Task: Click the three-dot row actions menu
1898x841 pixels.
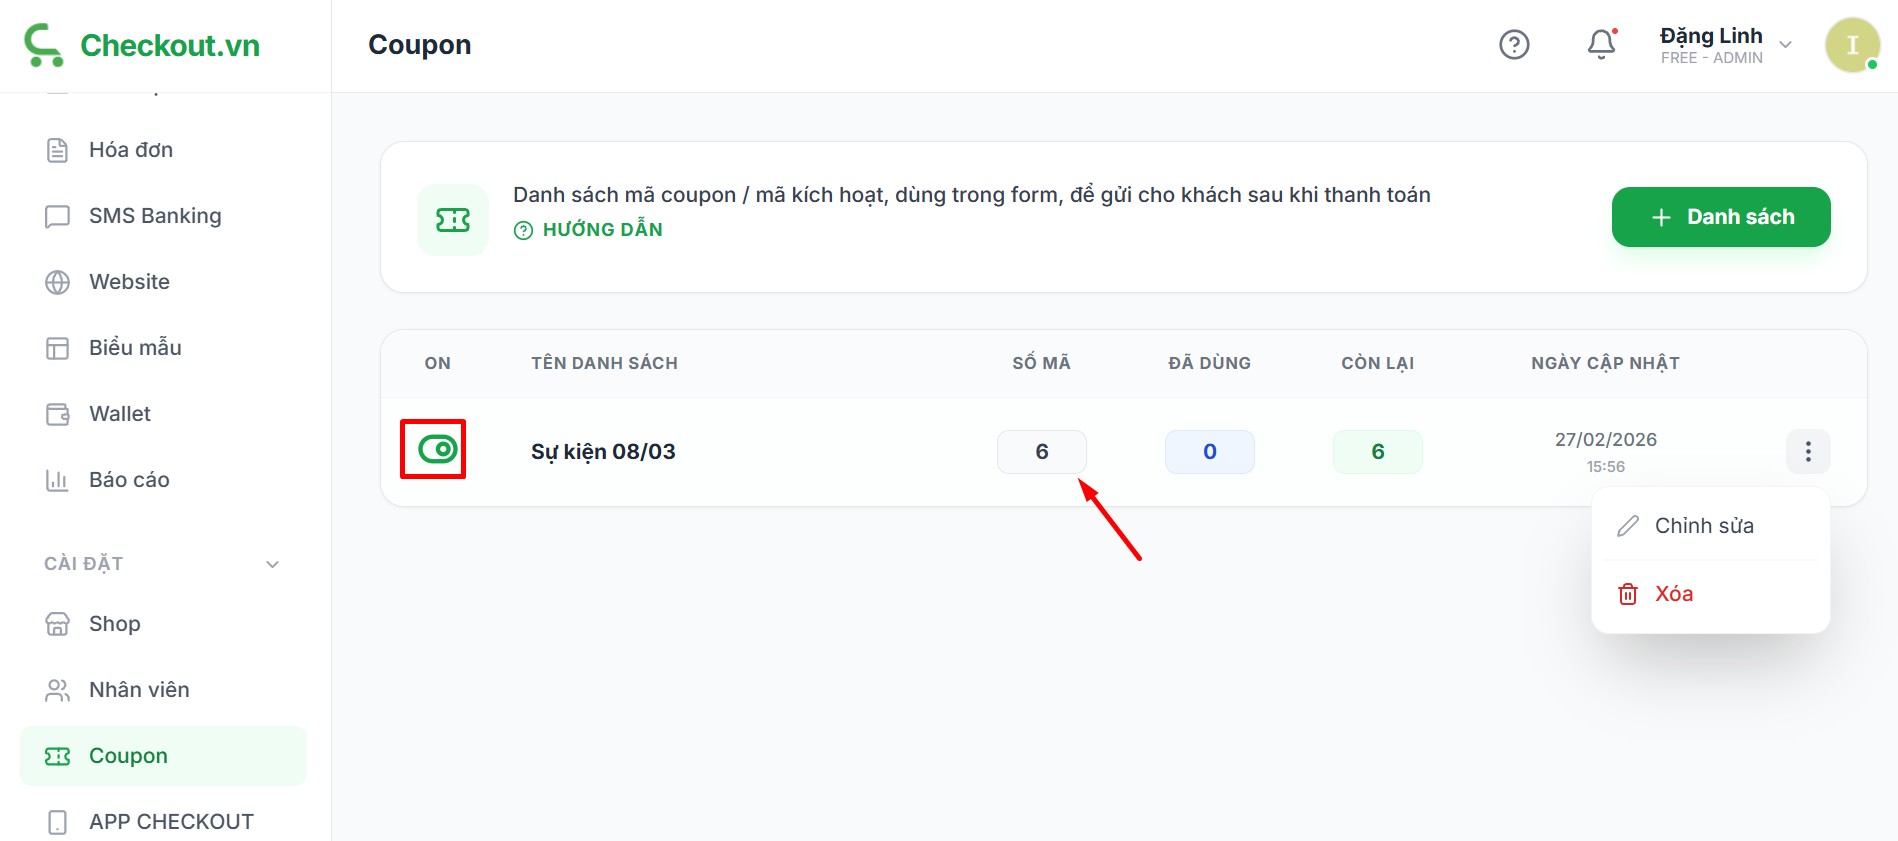Action: 1807,452
